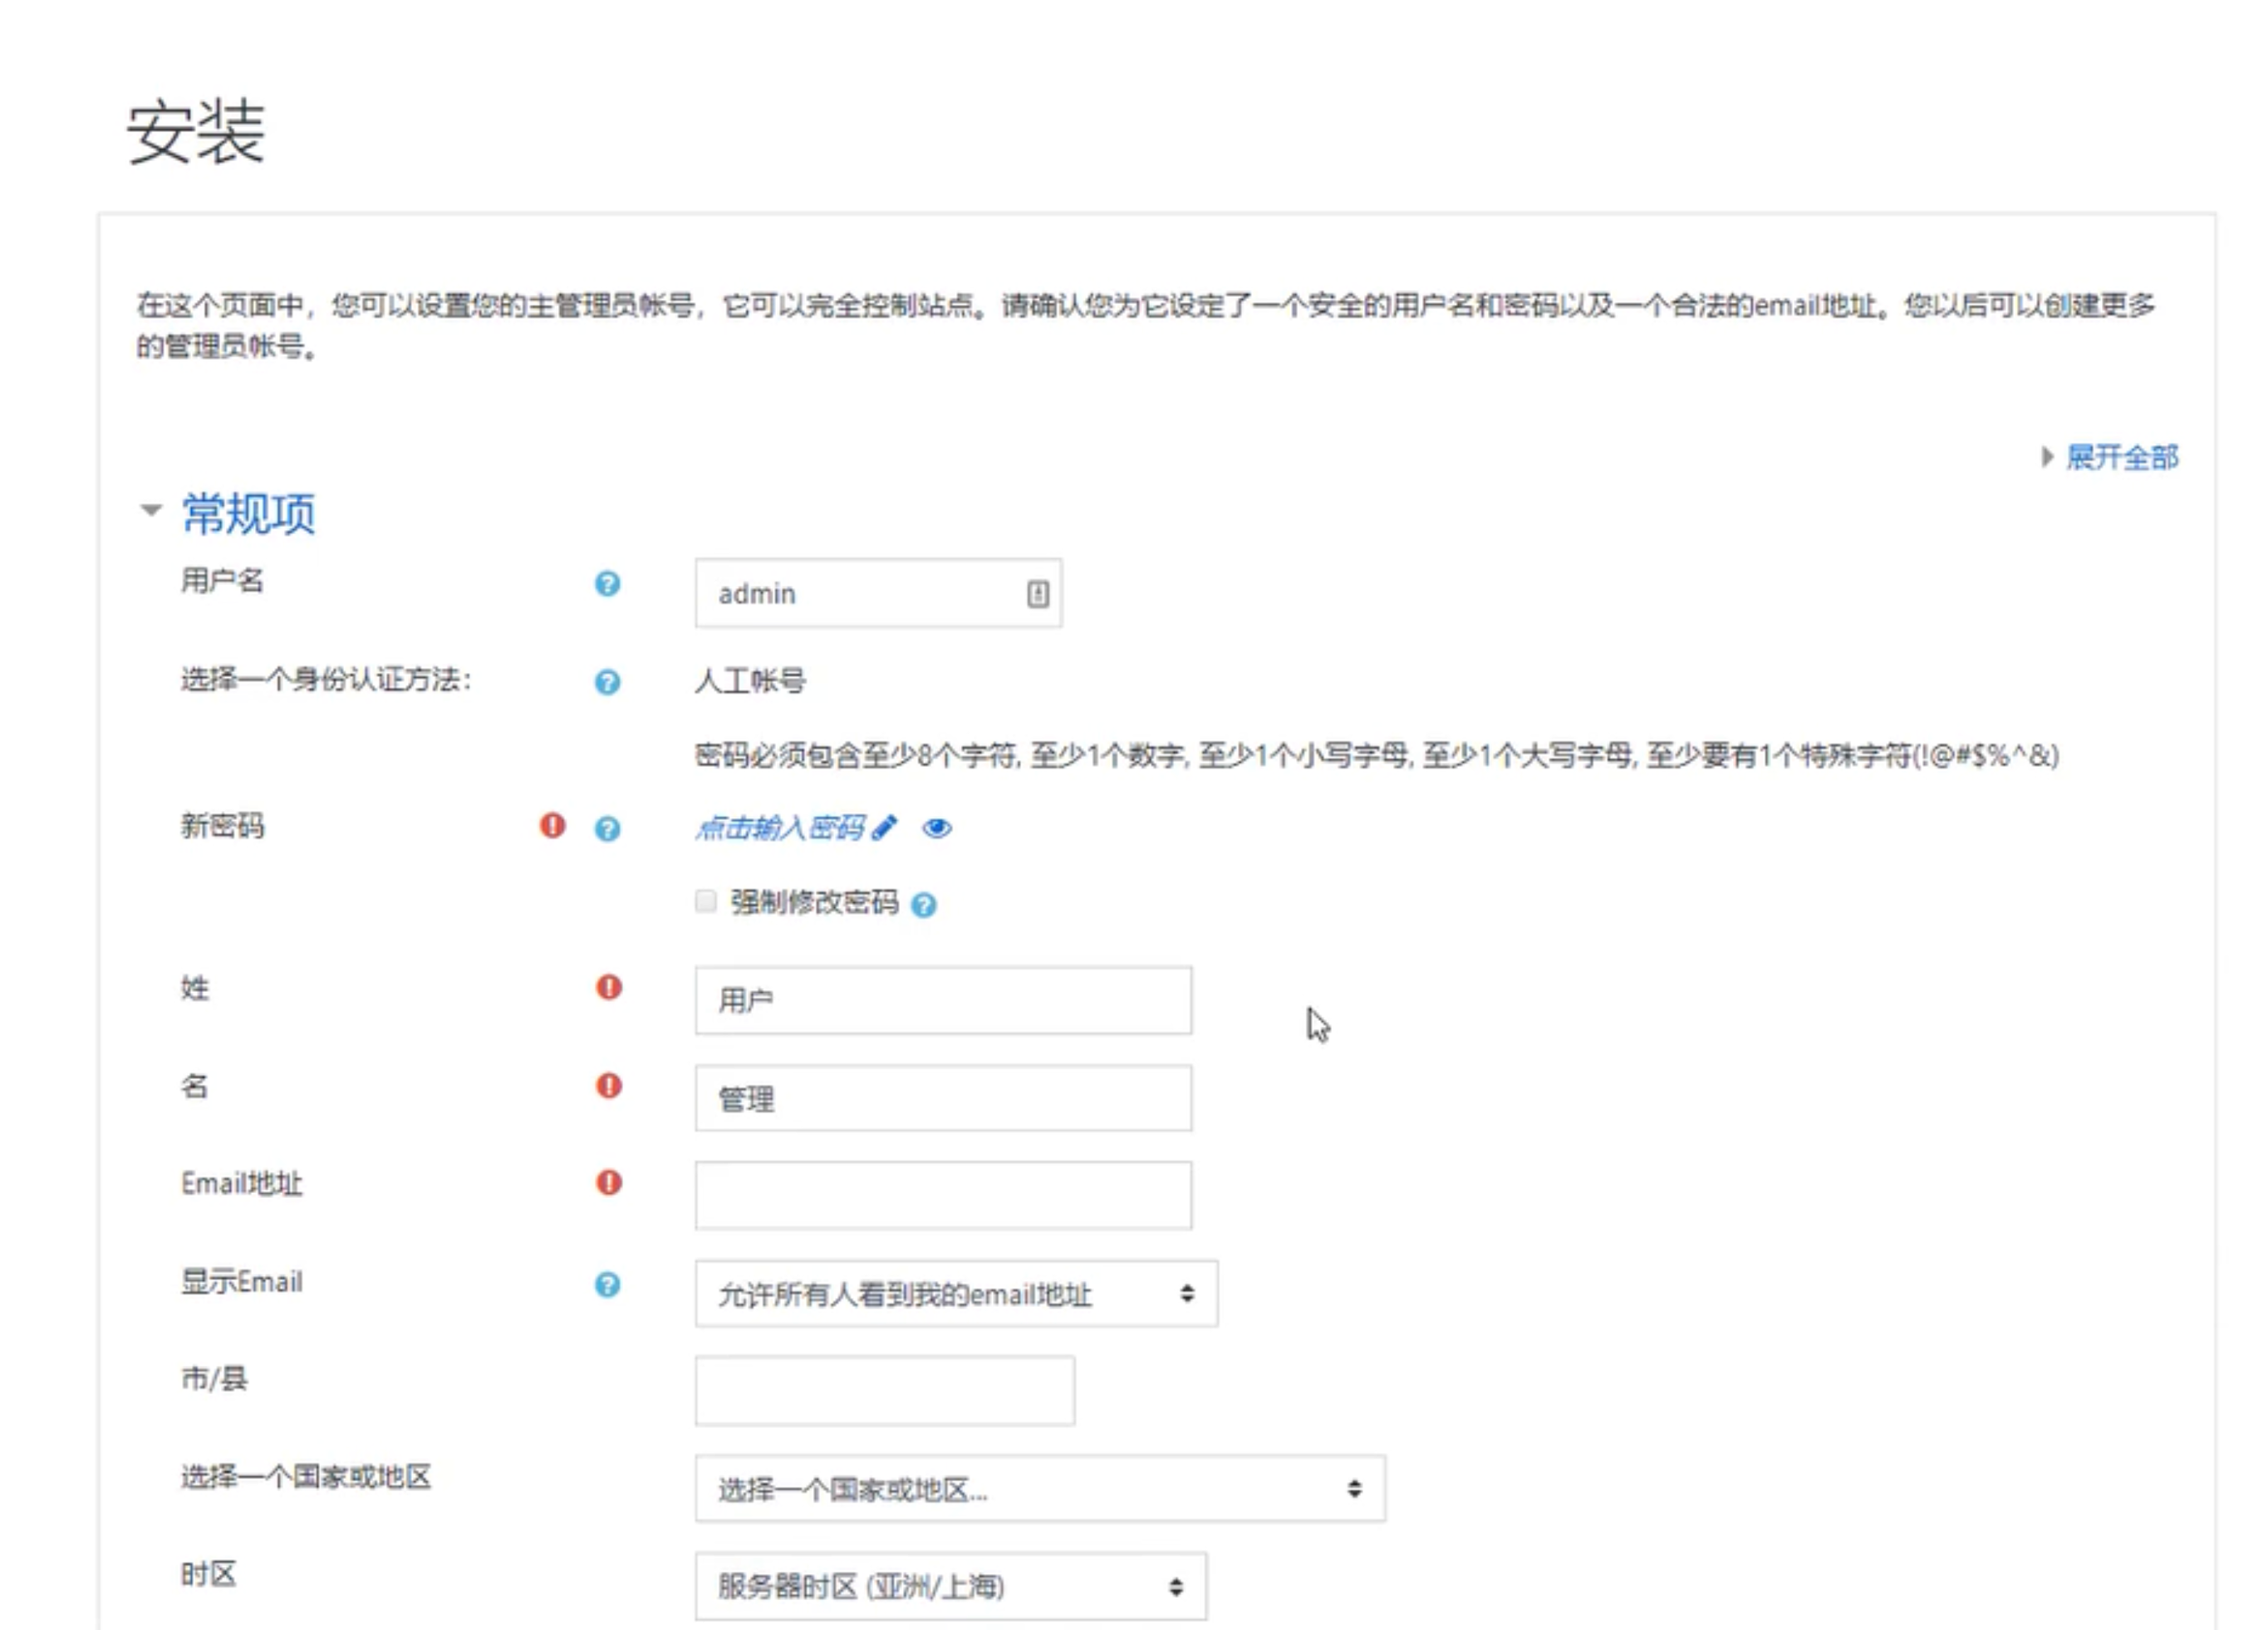Viewport: 2268px width, 1630px height.
Task: Collapse the 常规项 section
Action: [x=248, y=513]
